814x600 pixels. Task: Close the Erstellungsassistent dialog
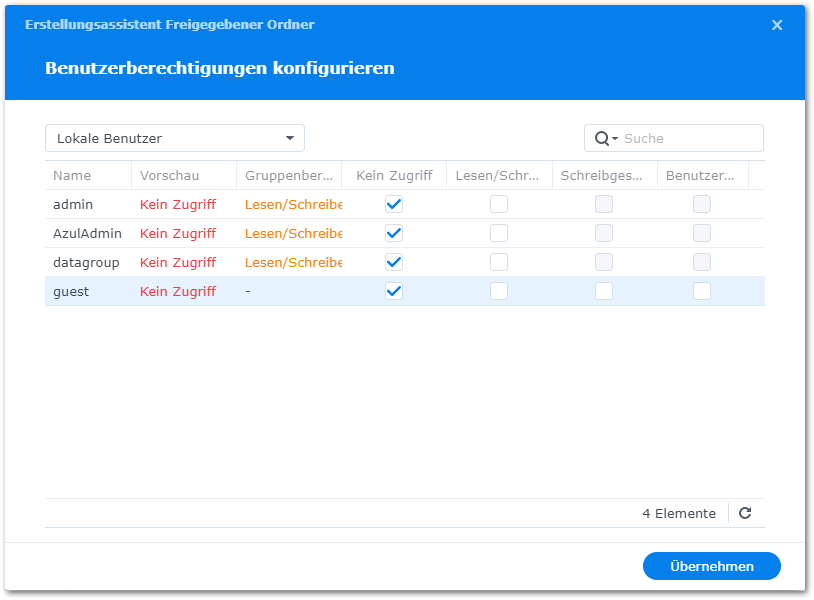(x=777, y=25)
